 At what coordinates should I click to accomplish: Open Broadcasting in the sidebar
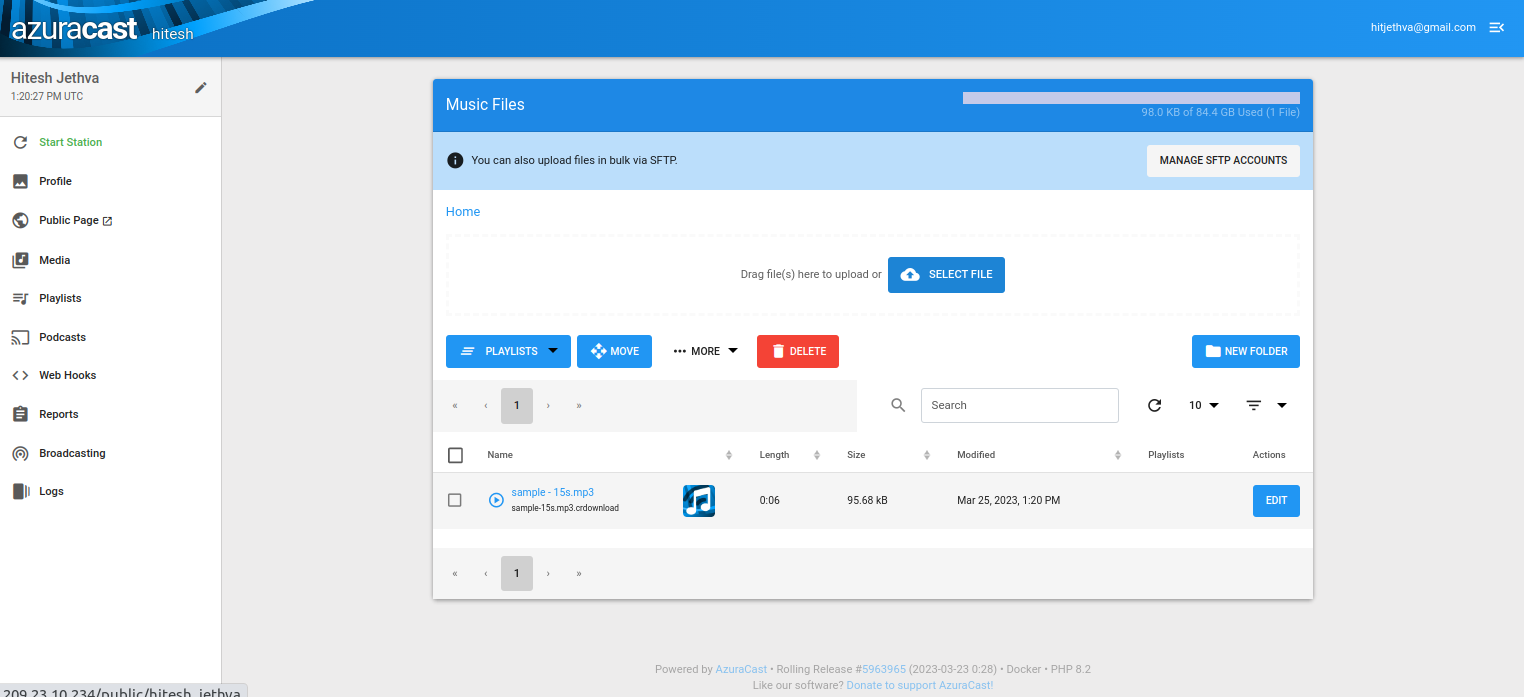(x=72, y=453)
